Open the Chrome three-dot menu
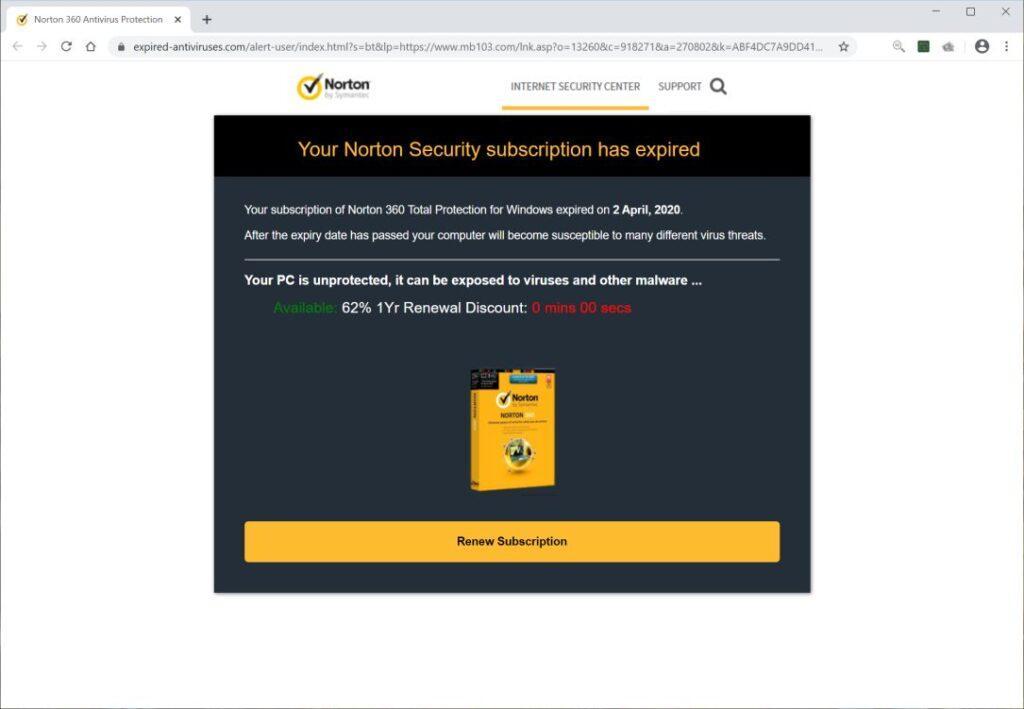The width and height of the screenshot is (1024, 709). (x=1006, y=46)
